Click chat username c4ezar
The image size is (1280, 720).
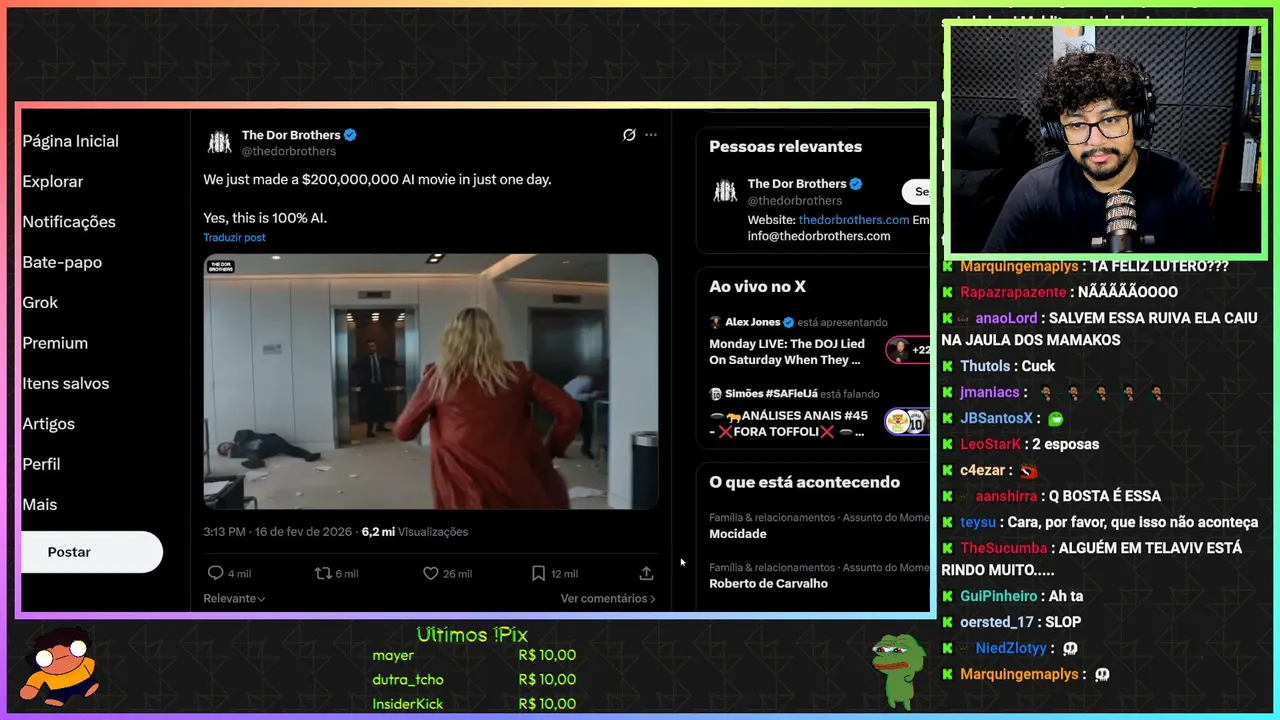pyautogui.click(x=982, y=470)
